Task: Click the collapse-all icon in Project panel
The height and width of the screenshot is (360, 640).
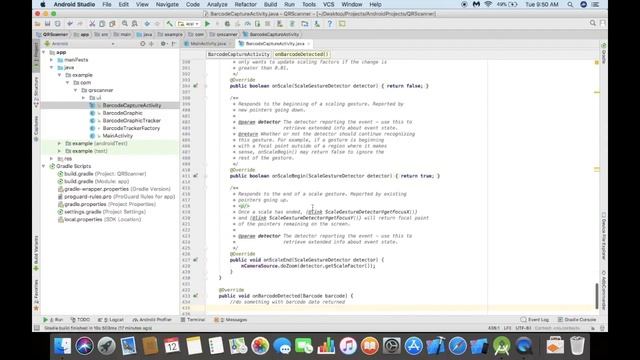Action: (151, 44)
